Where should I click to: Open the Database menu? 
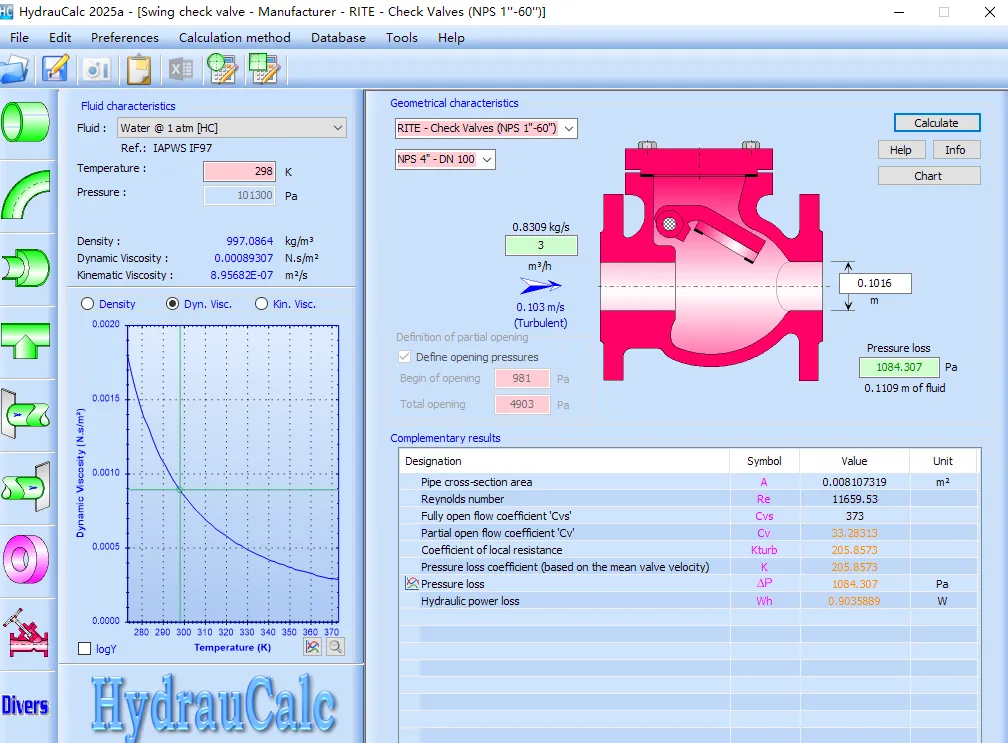[338, 37]
